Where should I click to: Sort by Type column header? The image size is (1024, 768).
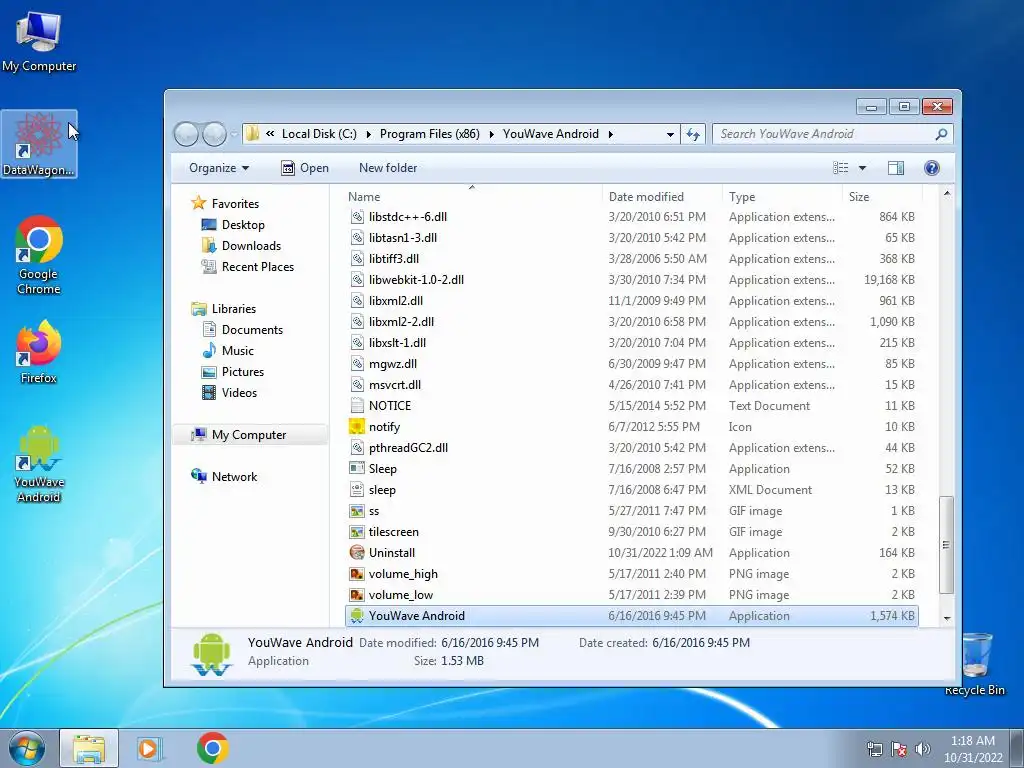point(782,197)
